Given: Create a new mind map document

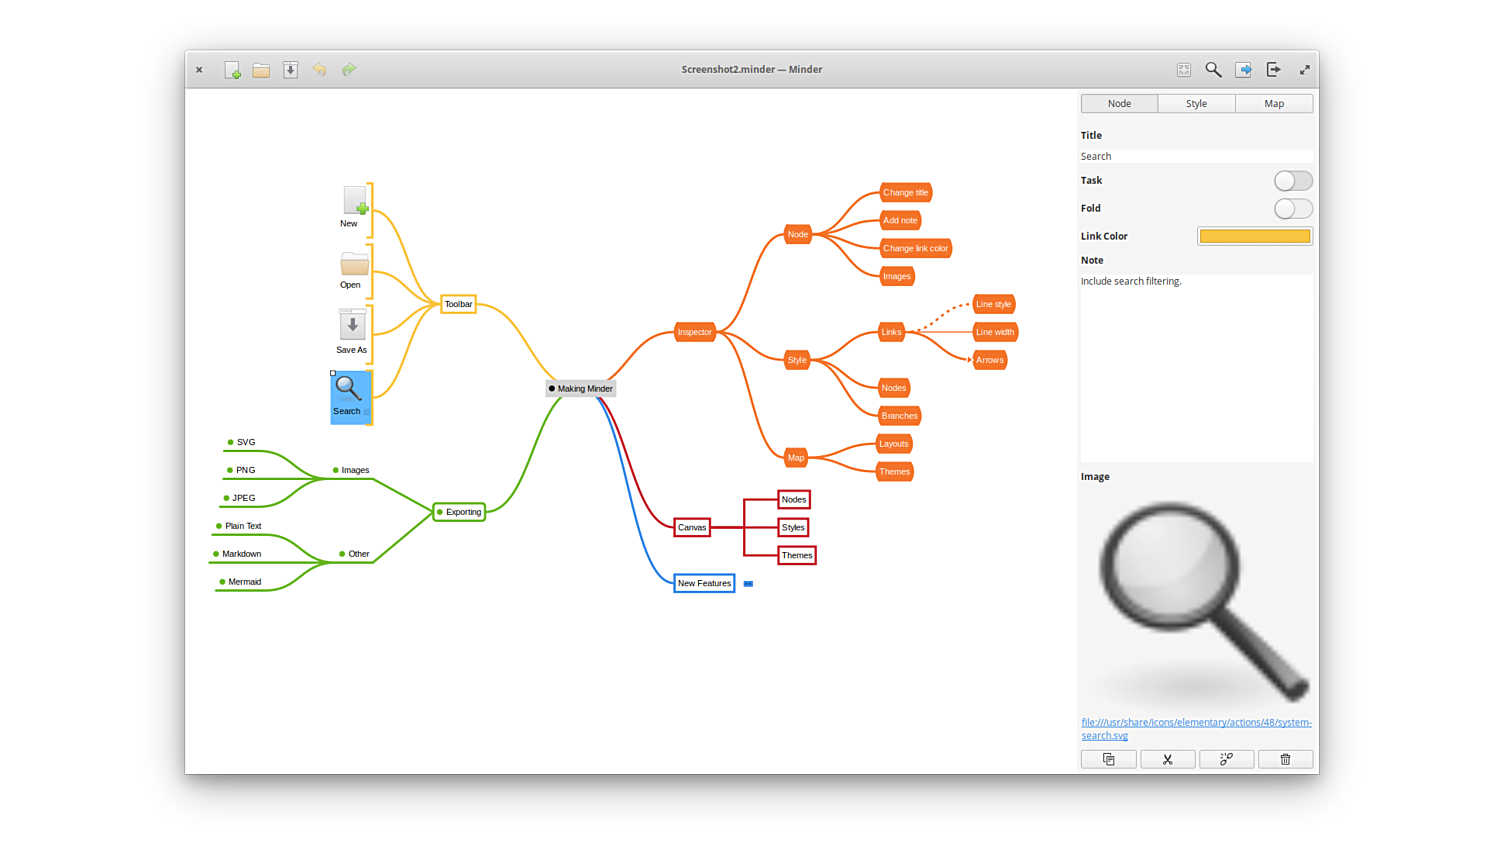Looking at the screenshot, I should click(232, 70).
